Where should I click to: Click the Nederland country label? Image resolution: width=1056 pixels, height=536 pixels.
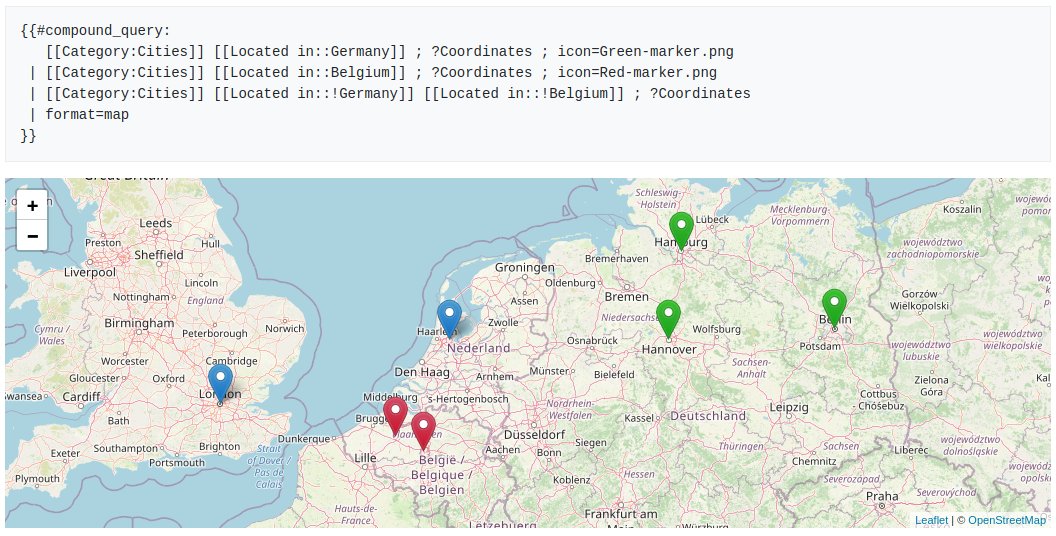(478, 348)
